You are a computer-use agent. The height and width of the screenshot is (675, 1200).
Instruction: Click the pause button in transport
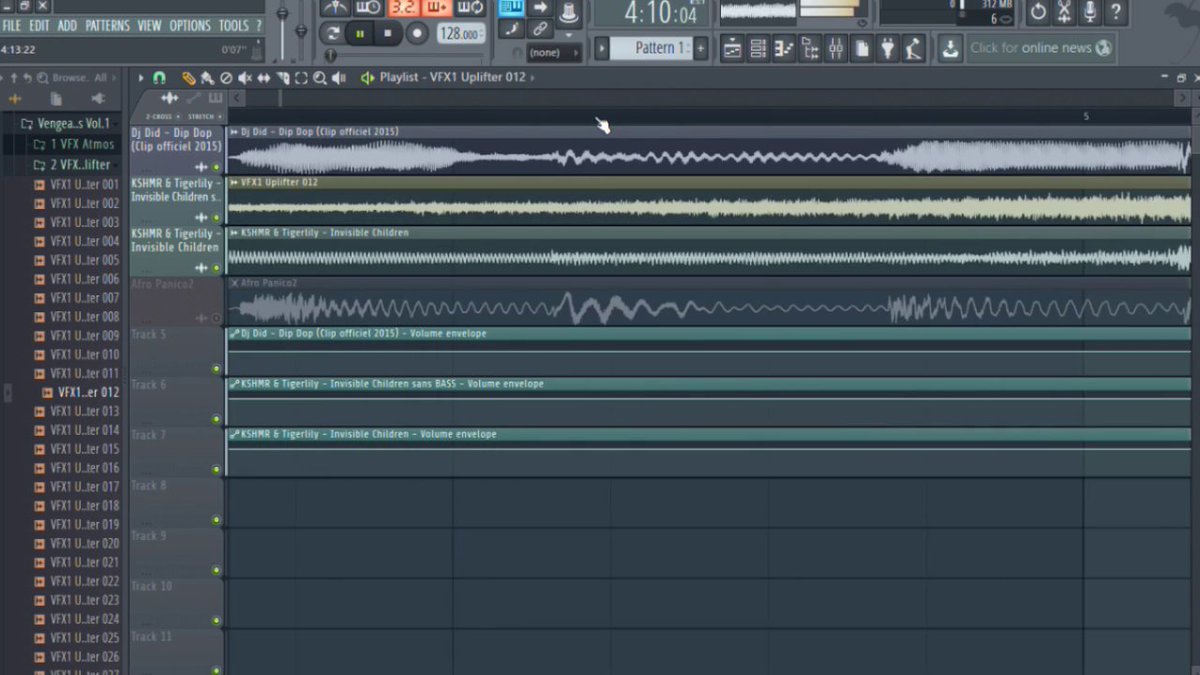[360, 33]
